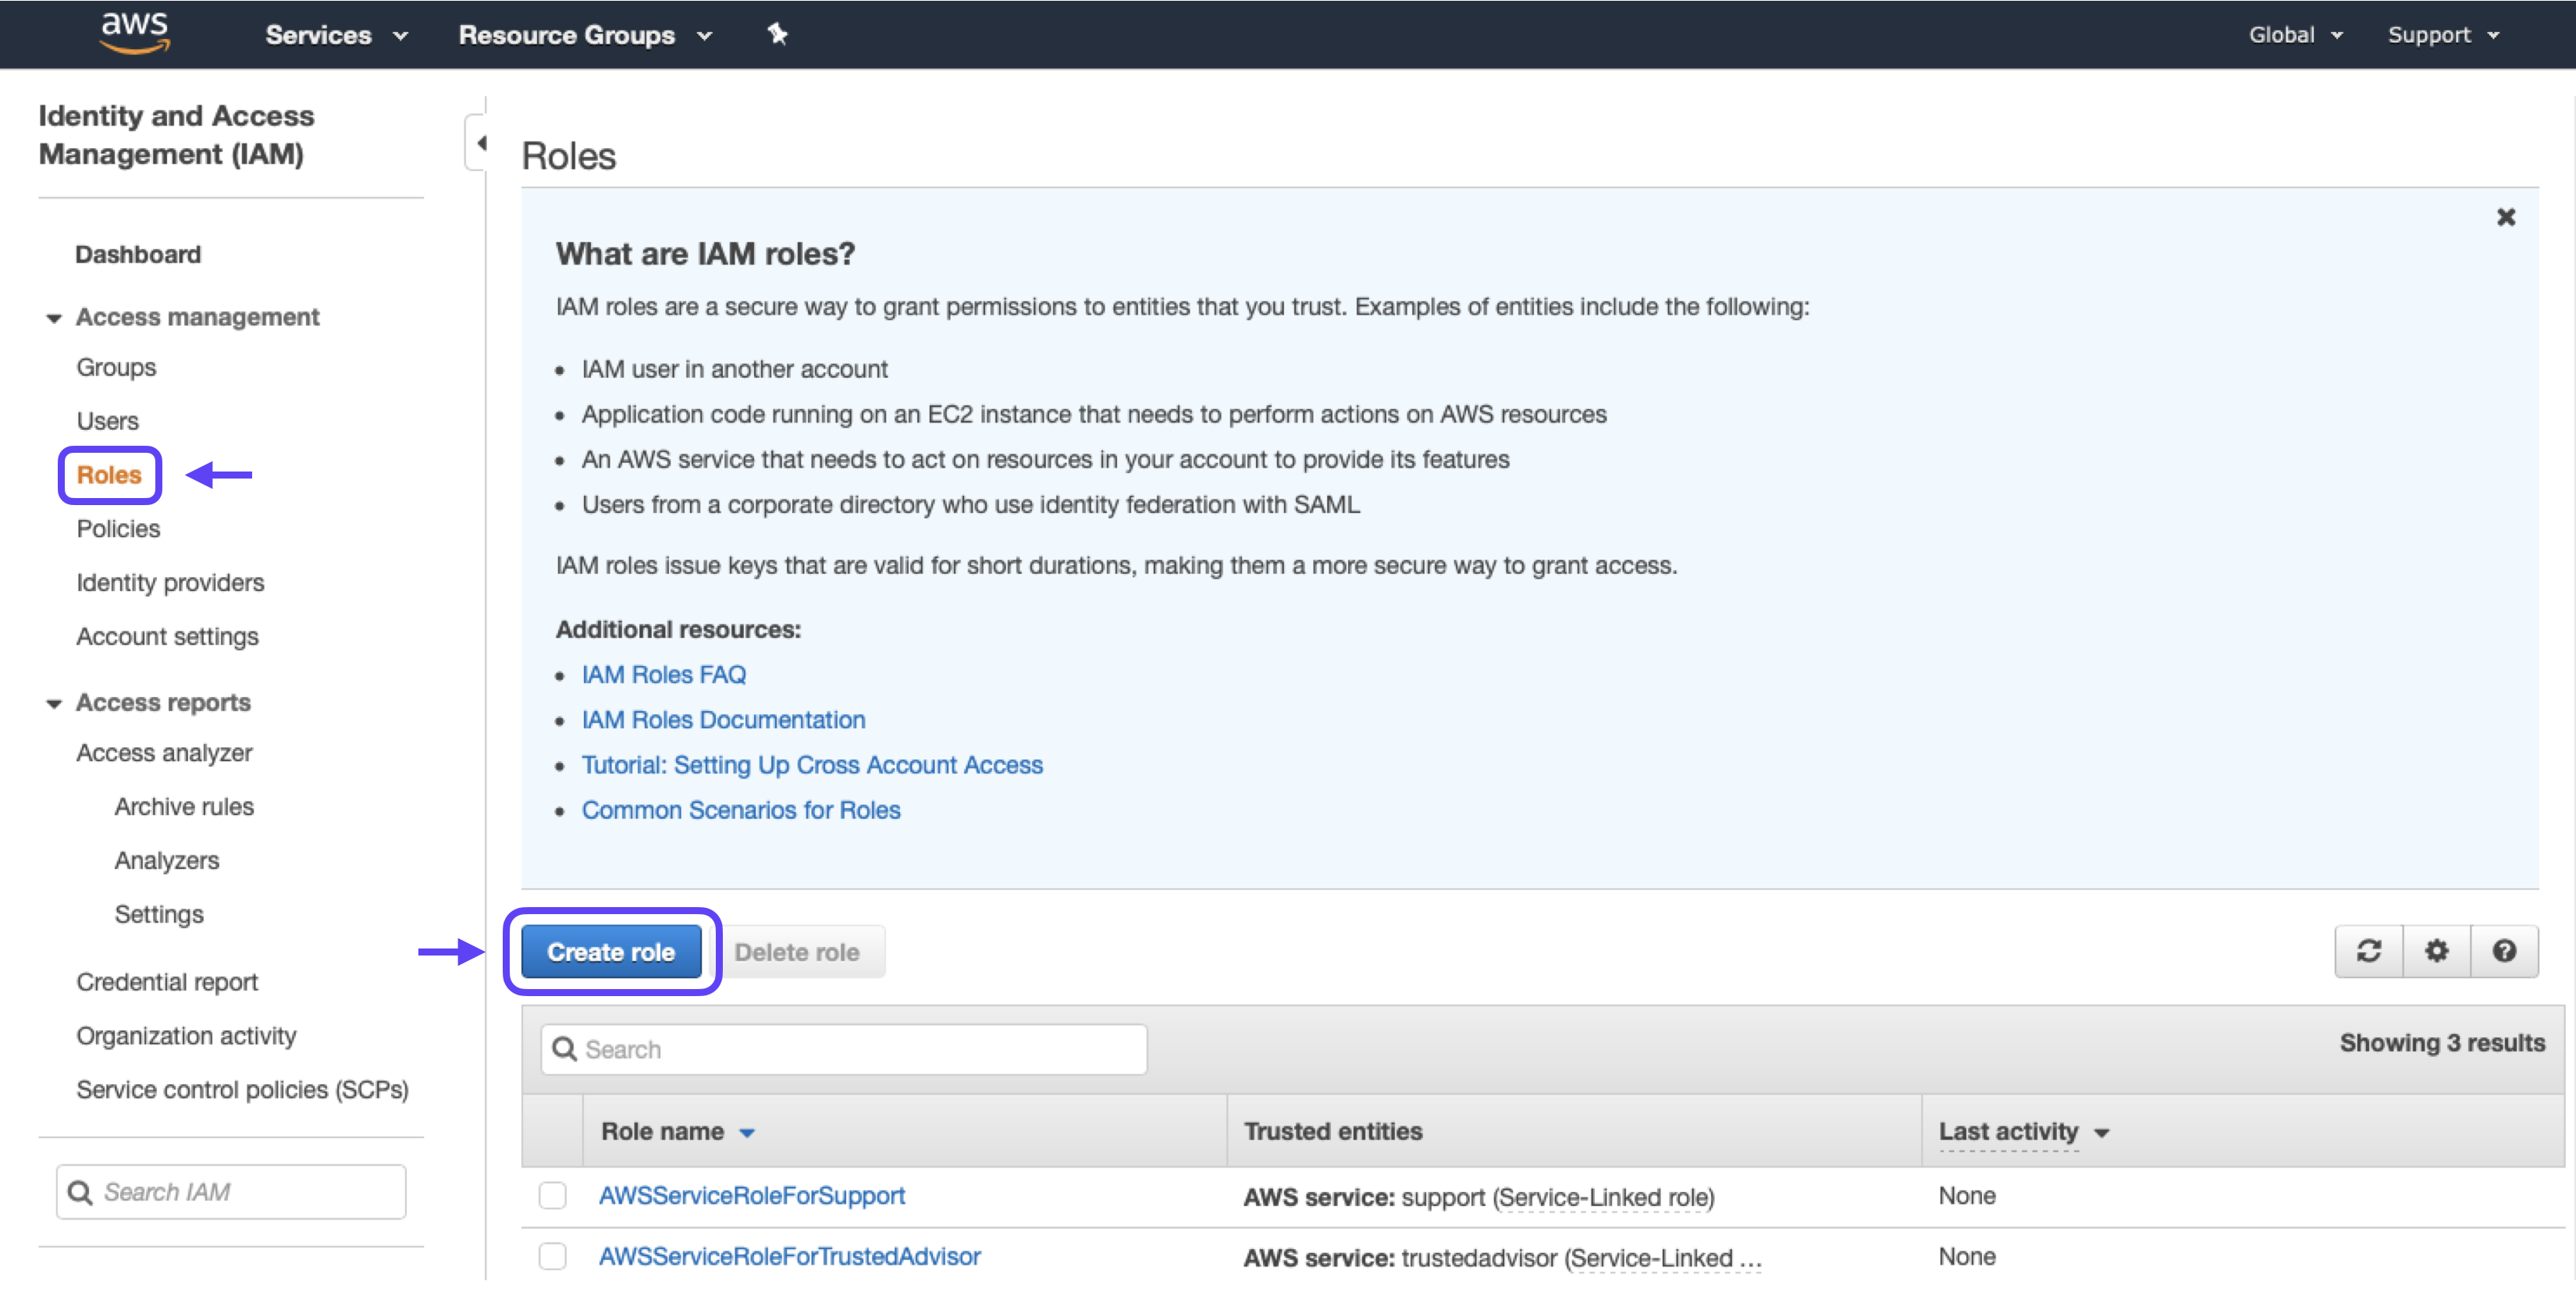Viewport: 2576px width, 1299px height.
Task: Refresh the roles list
Action: point(2368,951)
